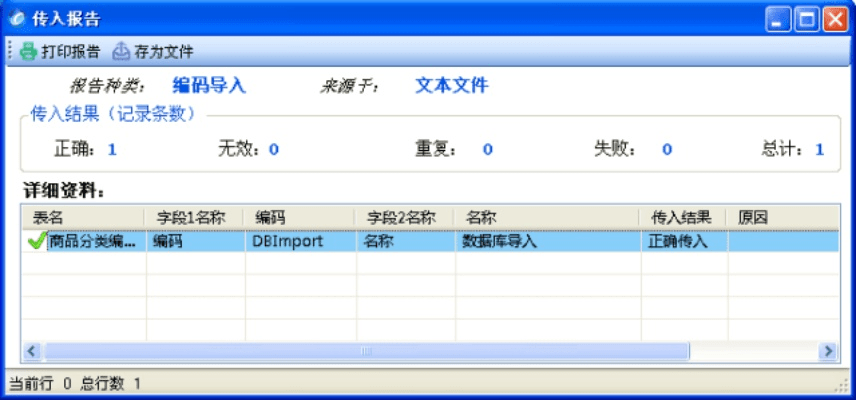Click the horizontal scrollbar thumb
Image resolution: width=856 pixels, height=400 pixels.
366,351
